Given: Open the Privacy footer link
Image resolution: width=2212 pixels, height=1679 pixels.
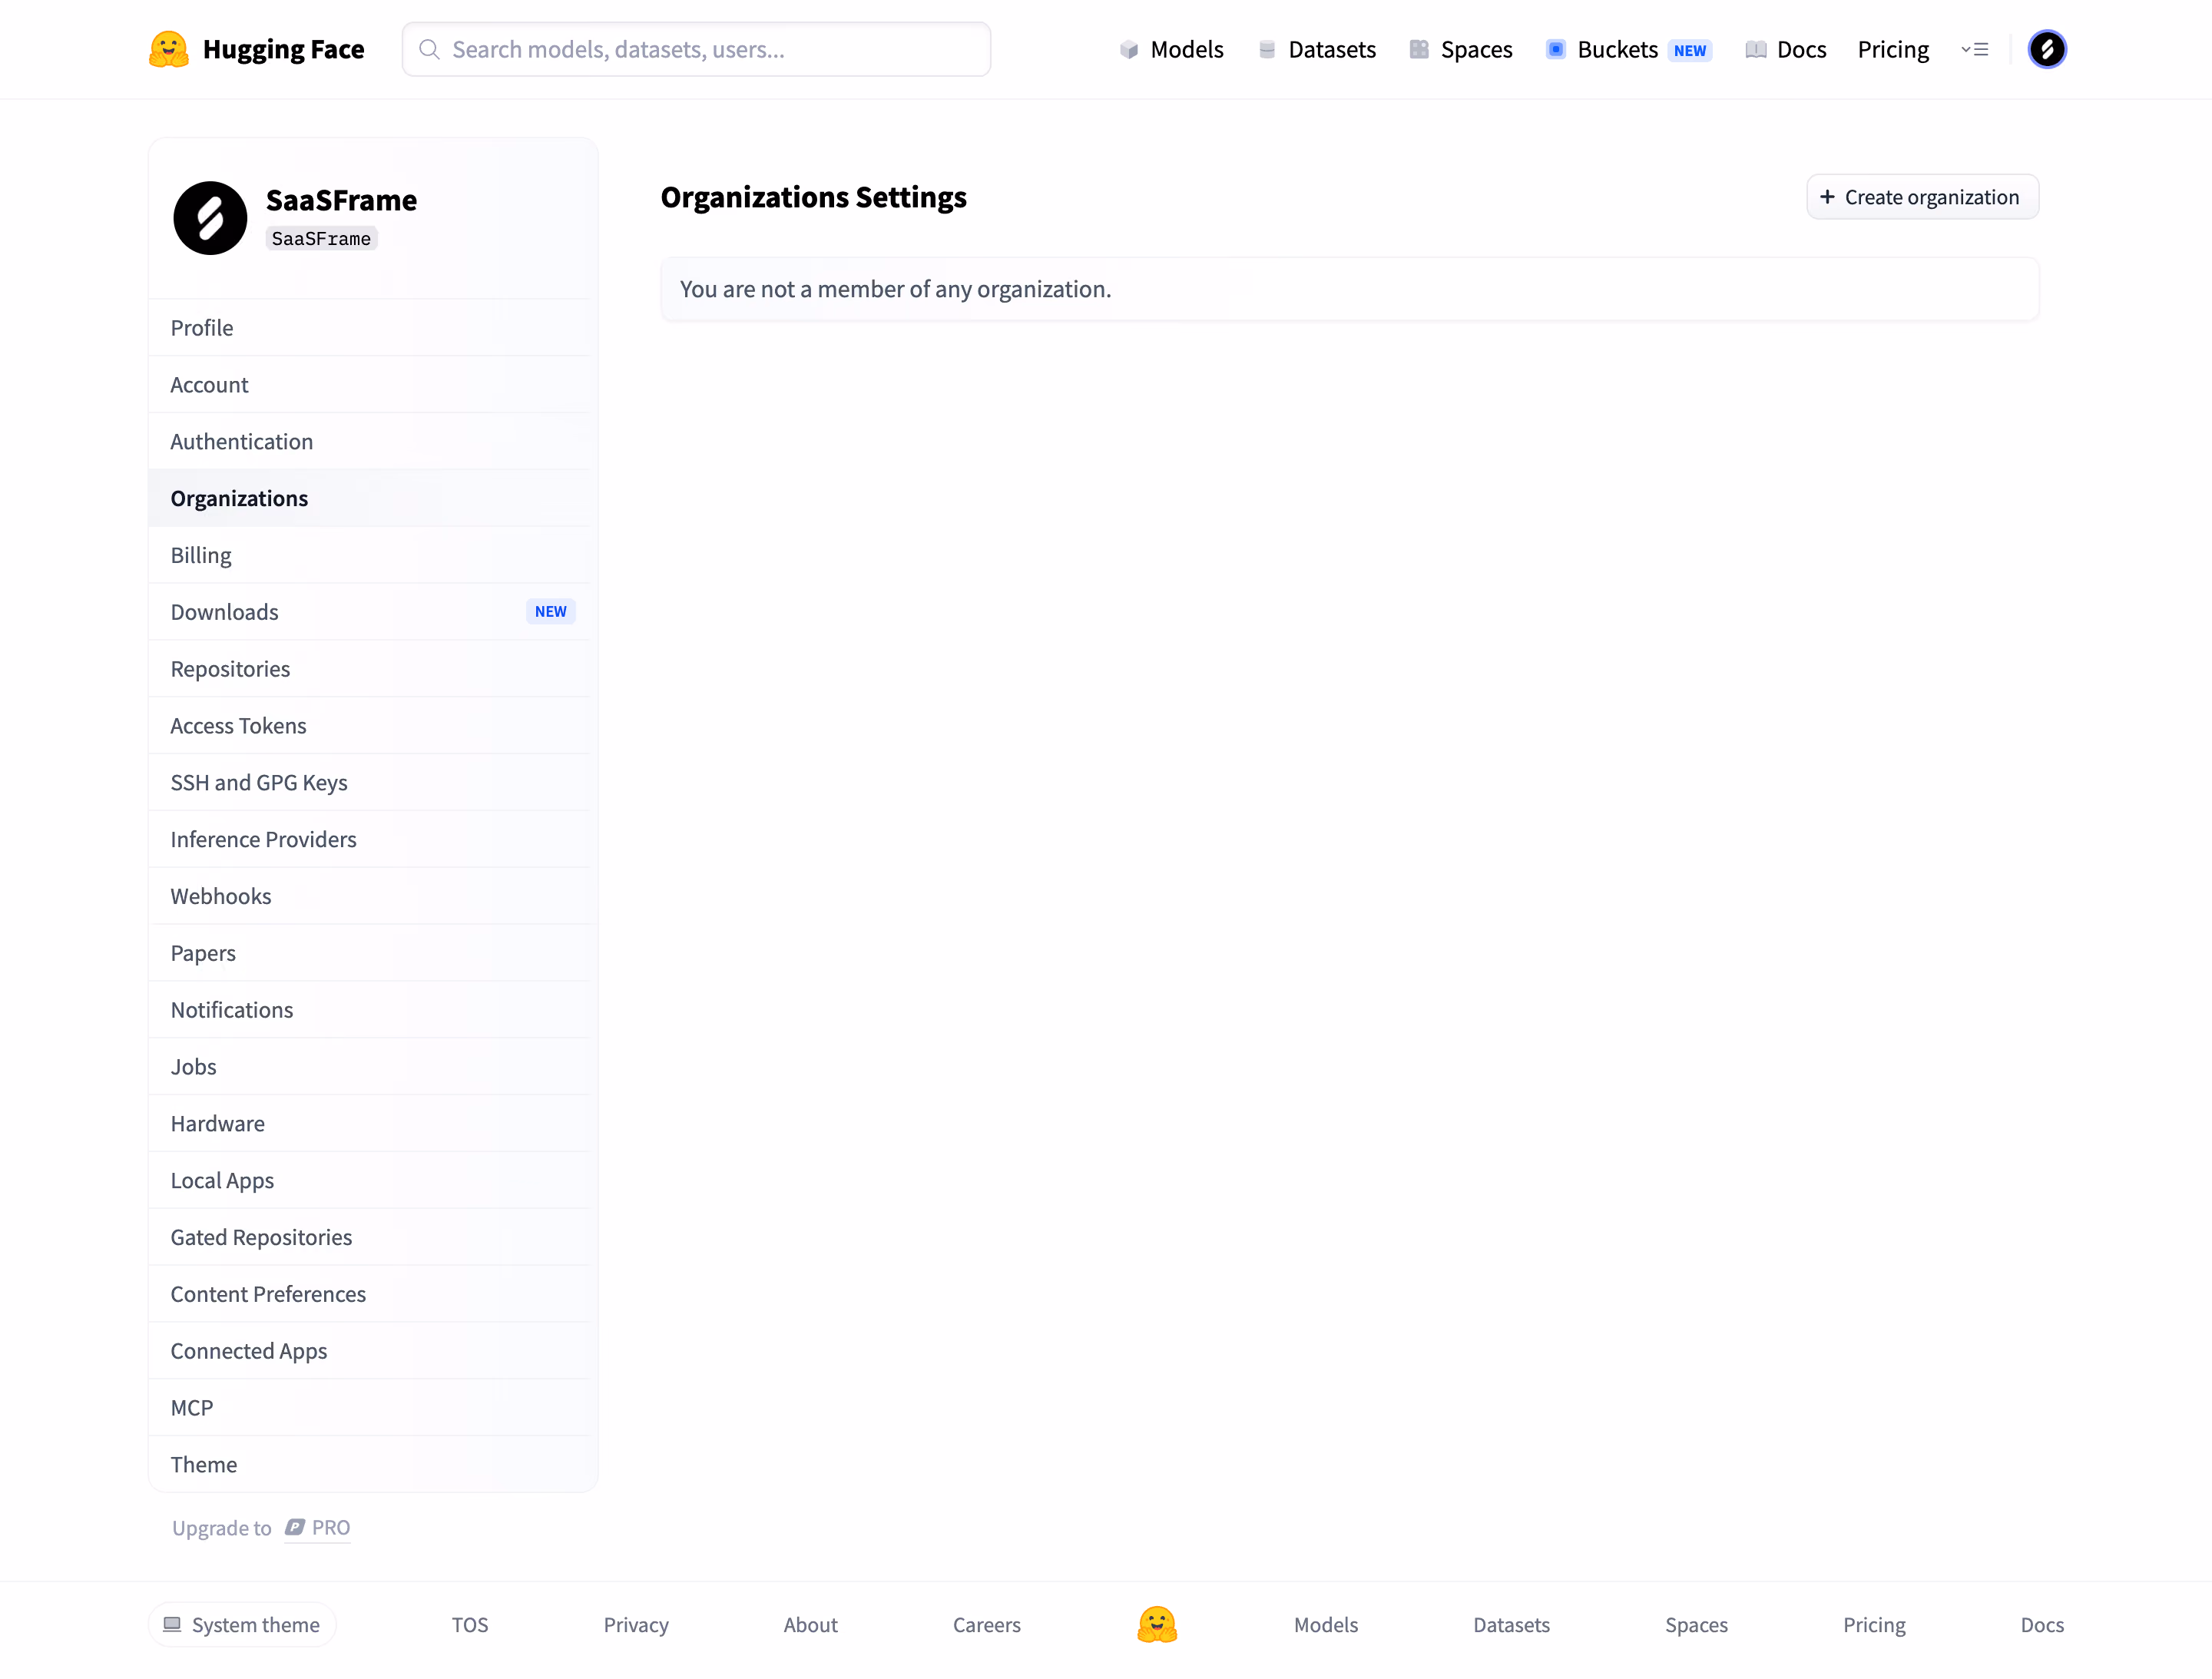Looking at the screenshot, I should (636, 1625).
